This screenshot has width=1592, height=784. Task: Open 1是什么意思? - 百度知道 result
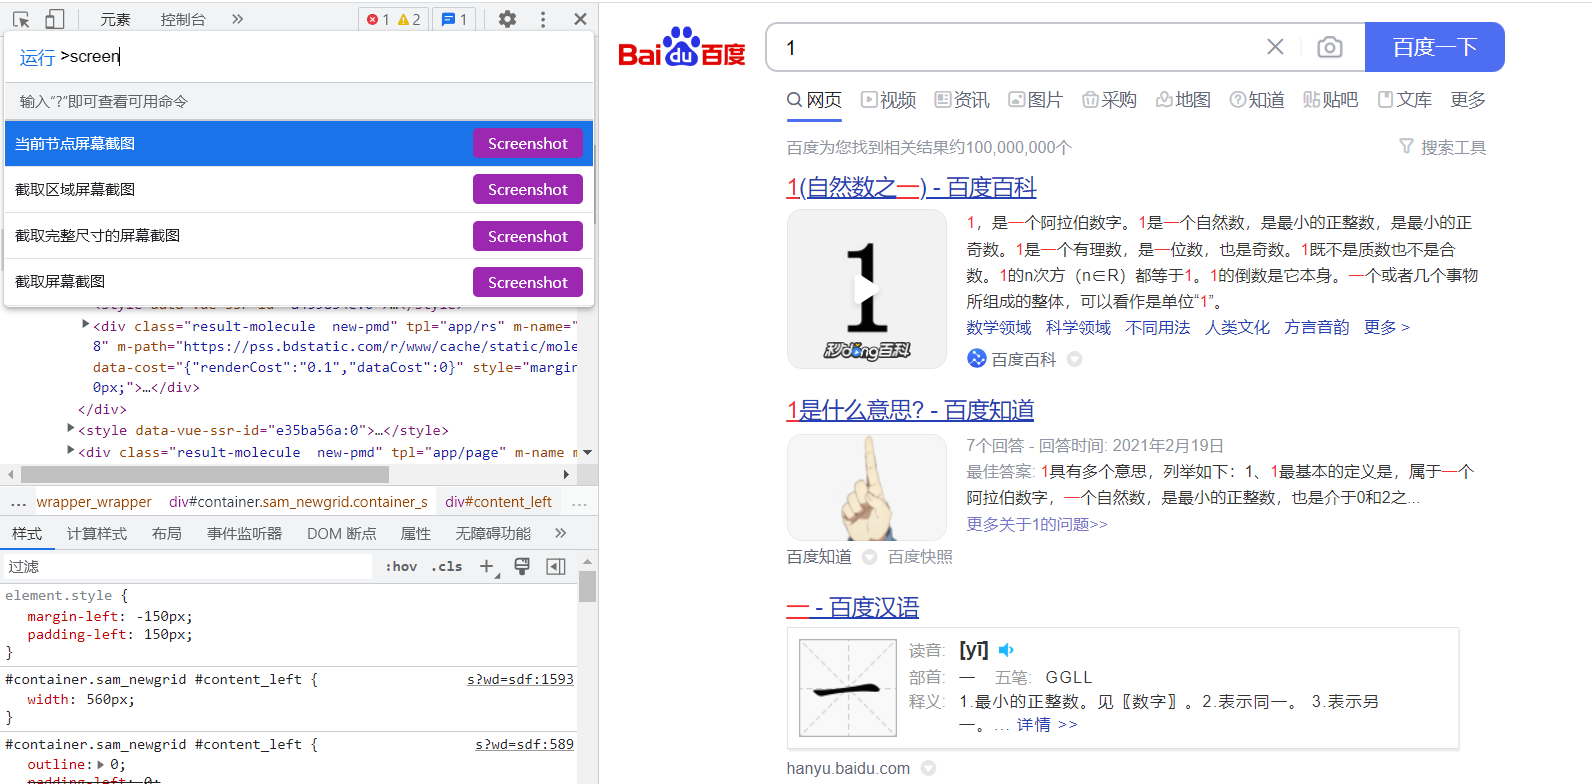[910, 410]
